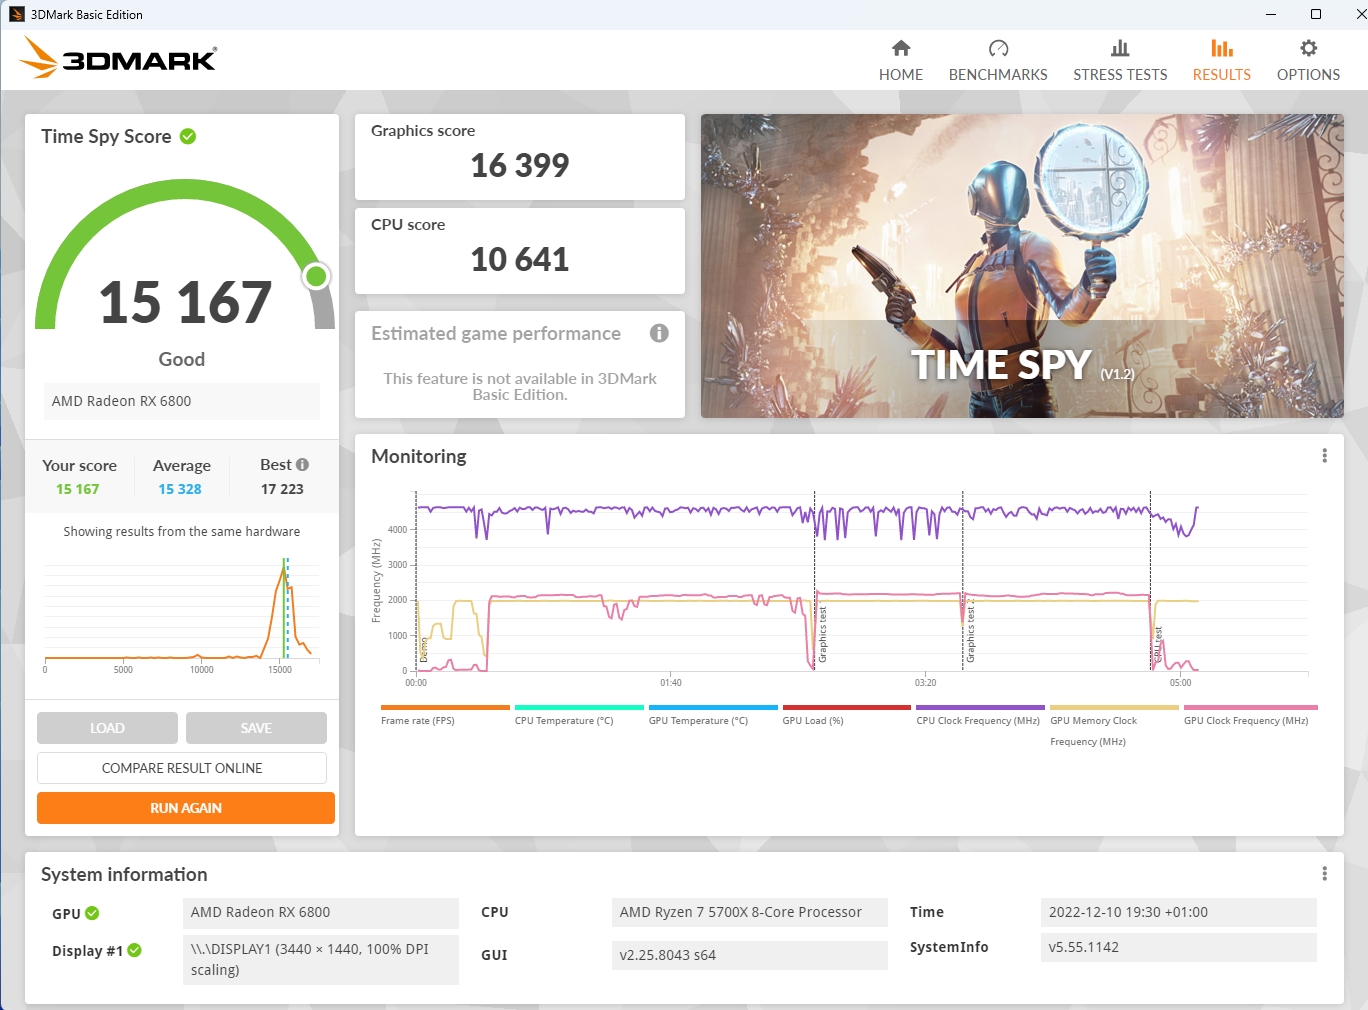Click the green checkmark beside Time Spy Score
The width and height of the screenshot is (1368, 1010).
click(188, 136)
